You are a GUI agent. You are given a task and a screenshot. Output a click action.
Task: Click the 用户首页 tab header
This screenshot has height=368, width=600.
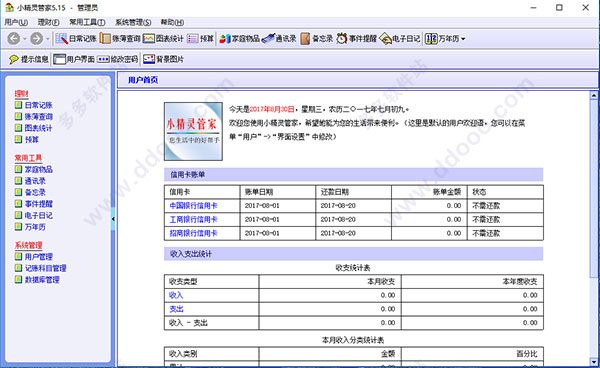(x=143, y=80)
